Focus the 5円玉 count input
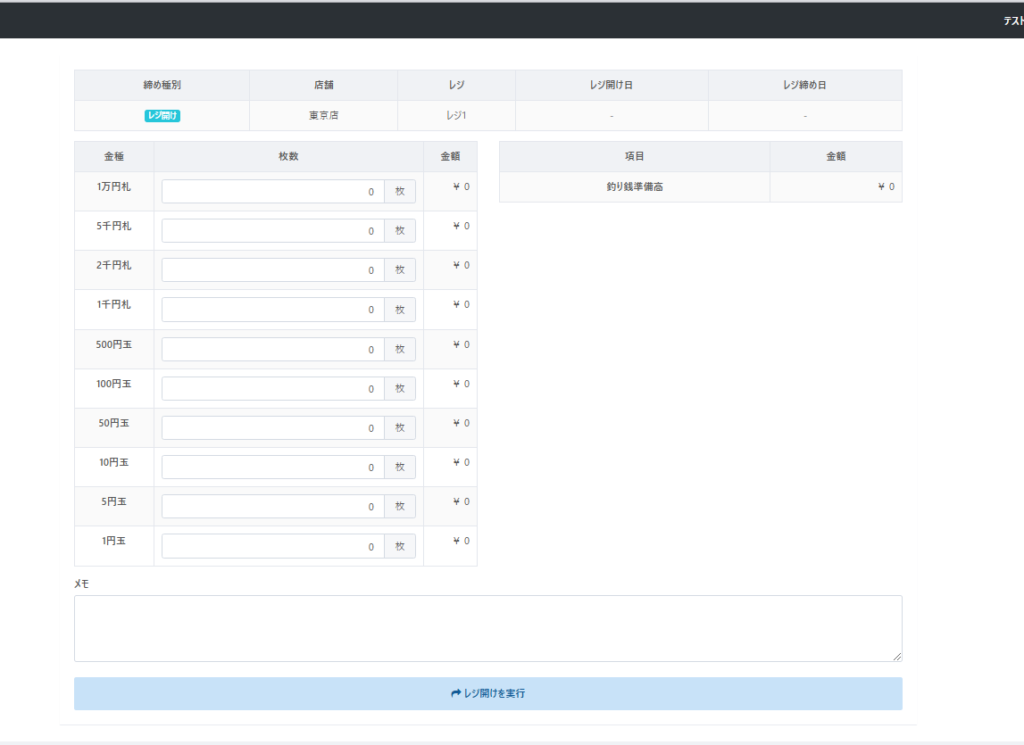The image size is (1024, 745). 273,506
